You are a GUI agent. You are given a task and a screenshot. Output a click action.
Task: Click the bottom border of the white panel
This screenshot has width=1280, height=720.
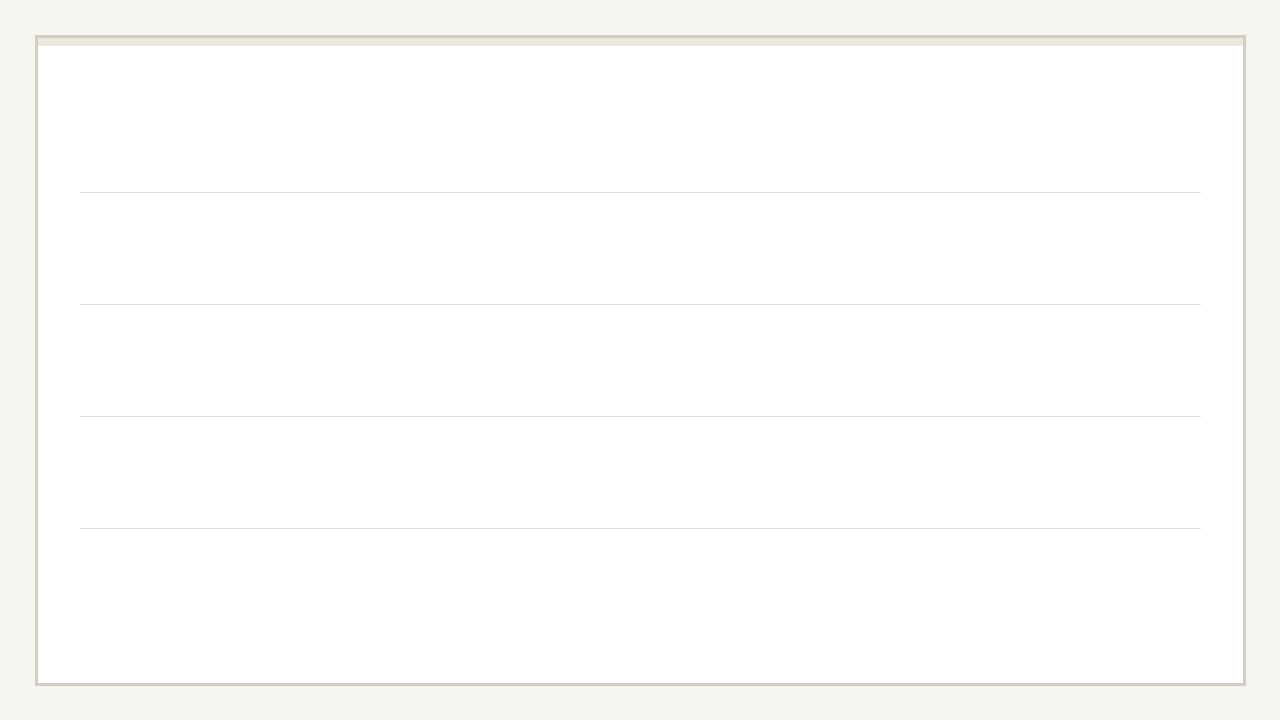(x=640, y=684)
